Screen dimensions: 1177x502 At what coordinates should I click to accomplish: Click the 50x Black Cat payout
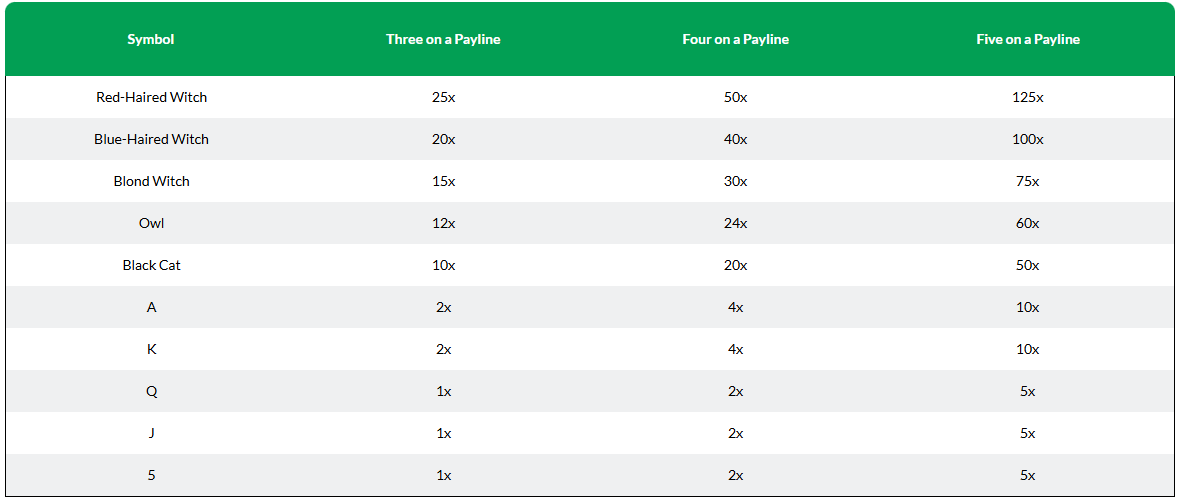(1028, 265)
